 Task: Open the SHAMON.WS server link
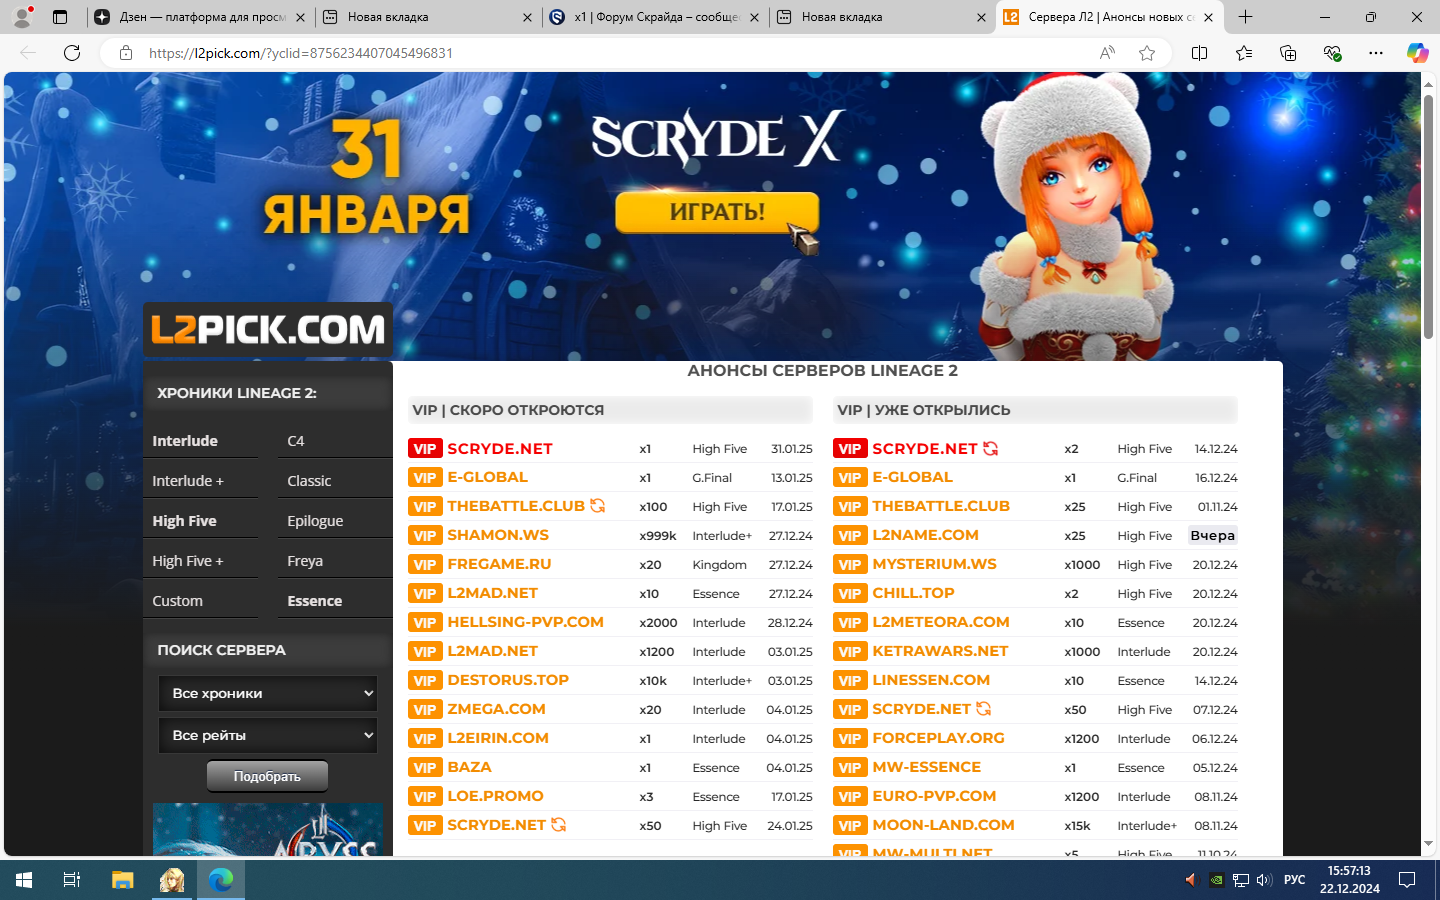click(x=498, y=535)
